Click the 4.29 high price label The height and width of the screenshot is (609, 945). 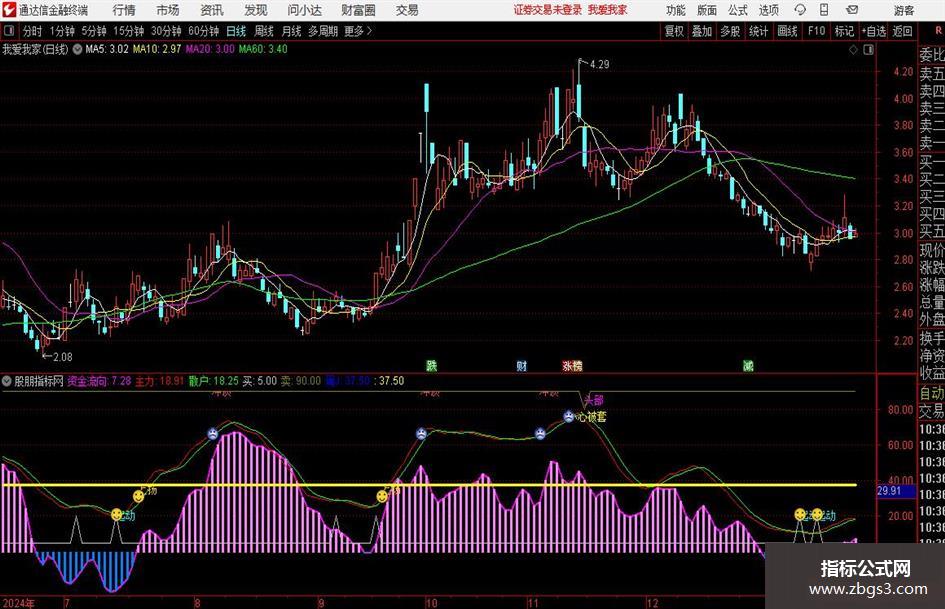click(600, 65)
